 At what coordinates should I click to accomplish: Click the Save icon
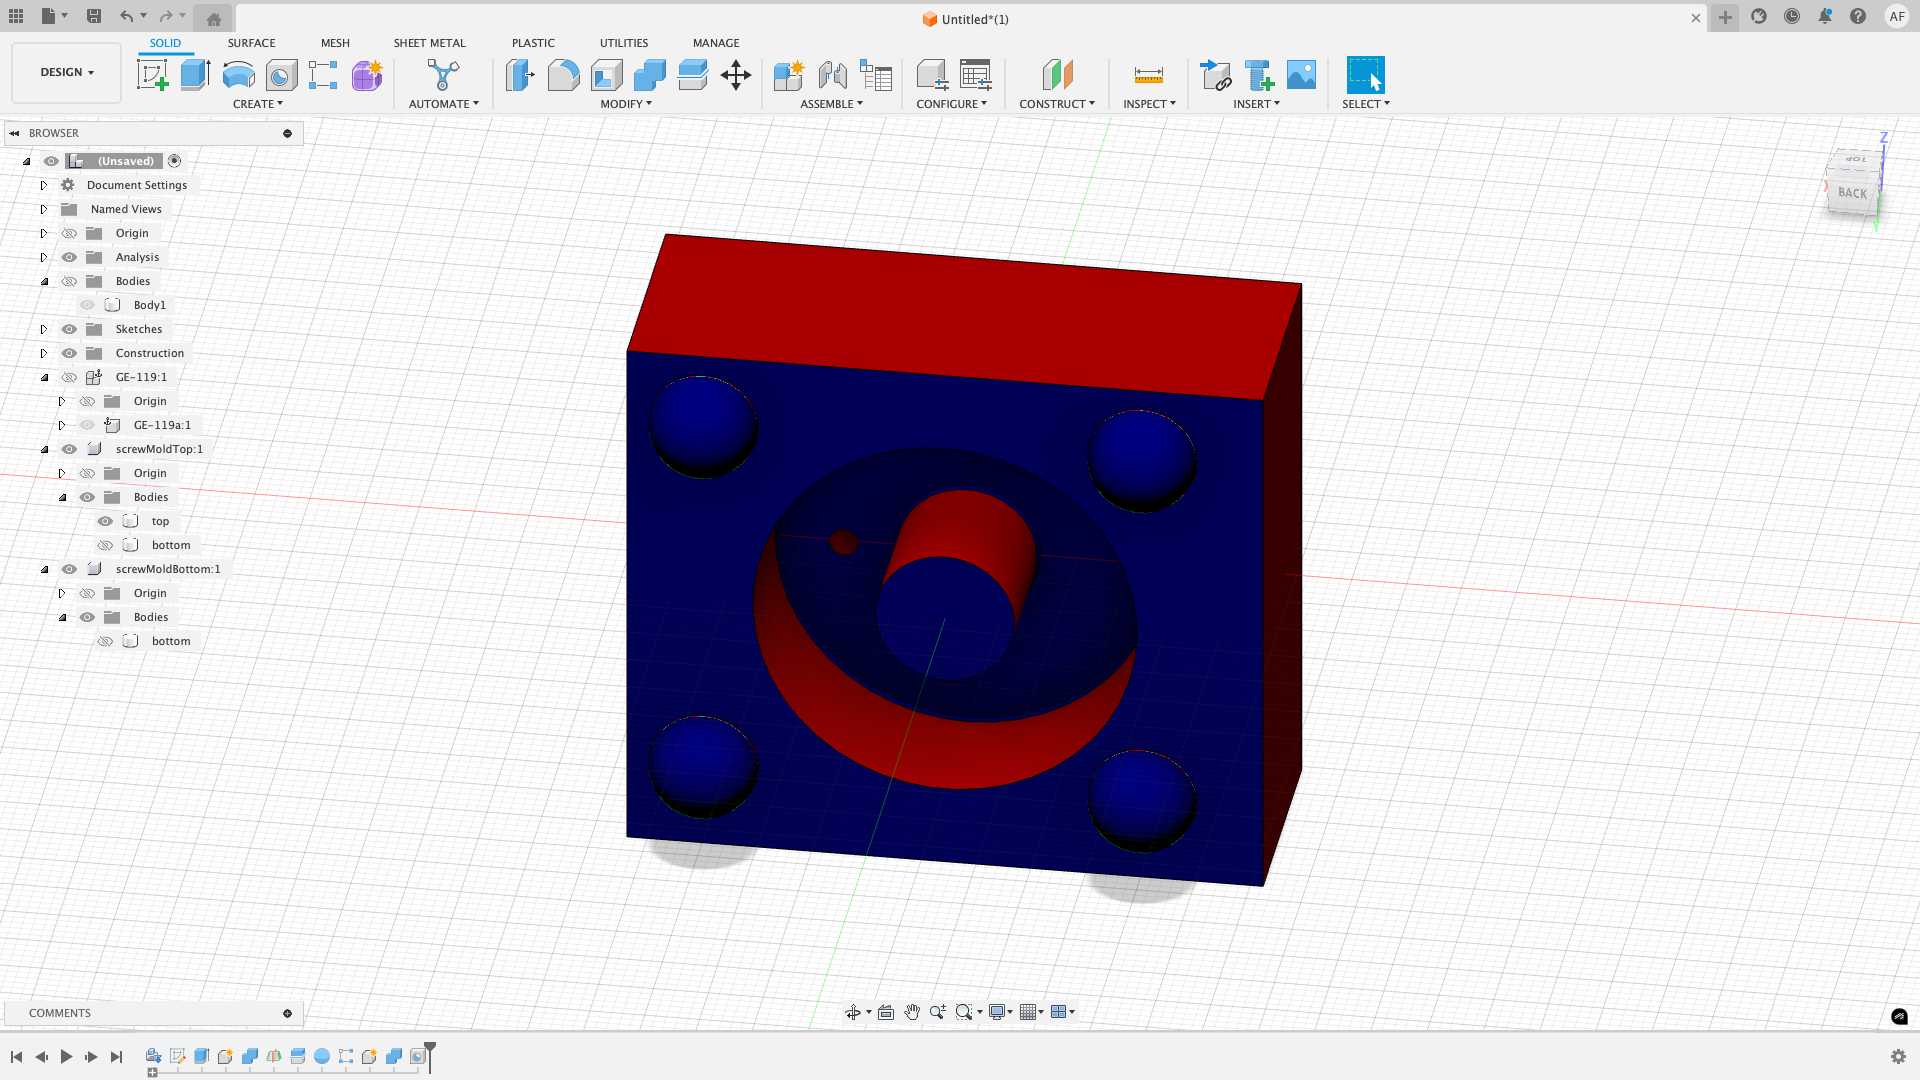[x=93, y=16]
